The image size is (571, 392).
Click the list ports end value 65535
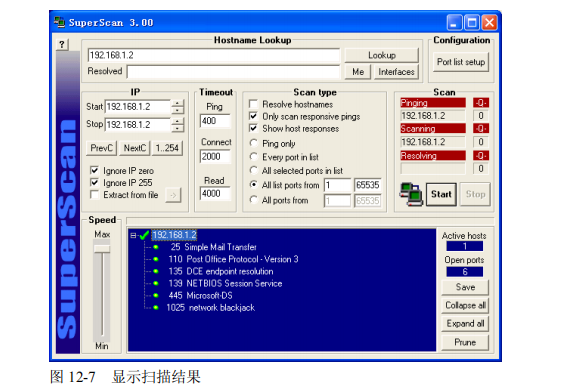pyautogui.click(x=367, y=185)
